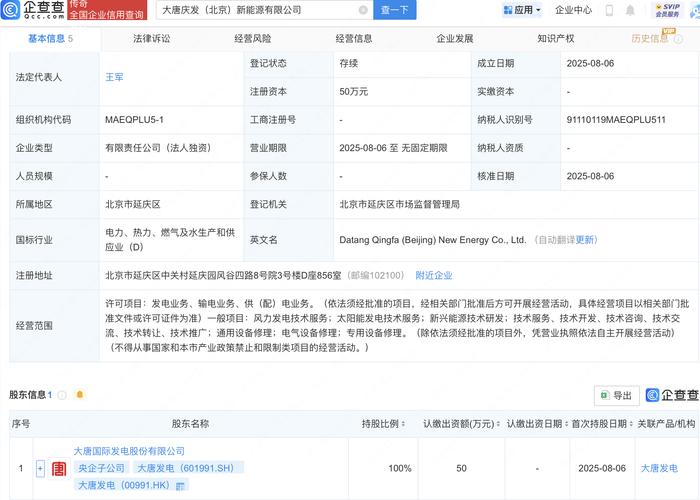Screen dimensions: 700x500
Task: Click 有限责任公司（法人独资） cell
Action: pos(158,148)
